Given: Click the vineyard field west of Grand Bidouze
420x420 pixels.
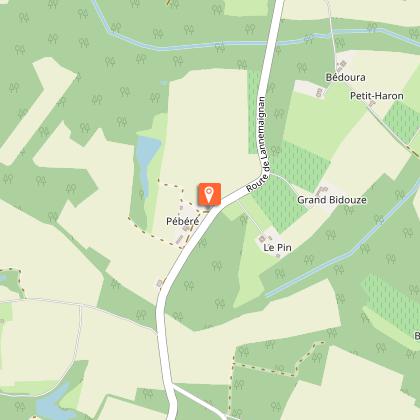Looking at the screenshot, I should point(278,203).
